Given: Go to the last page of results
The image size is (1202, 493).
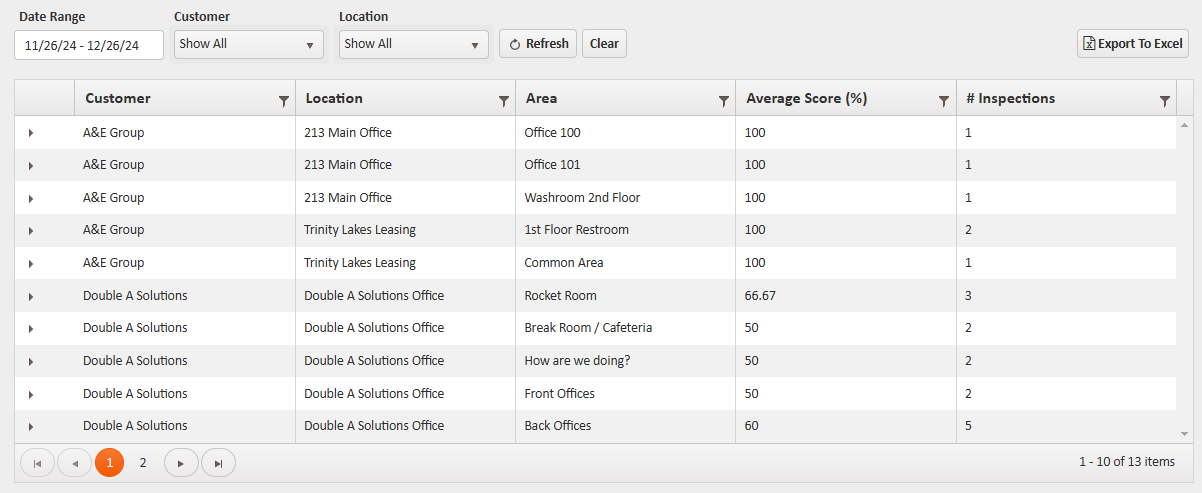Looking at the screenshot, I should (218, 463).
